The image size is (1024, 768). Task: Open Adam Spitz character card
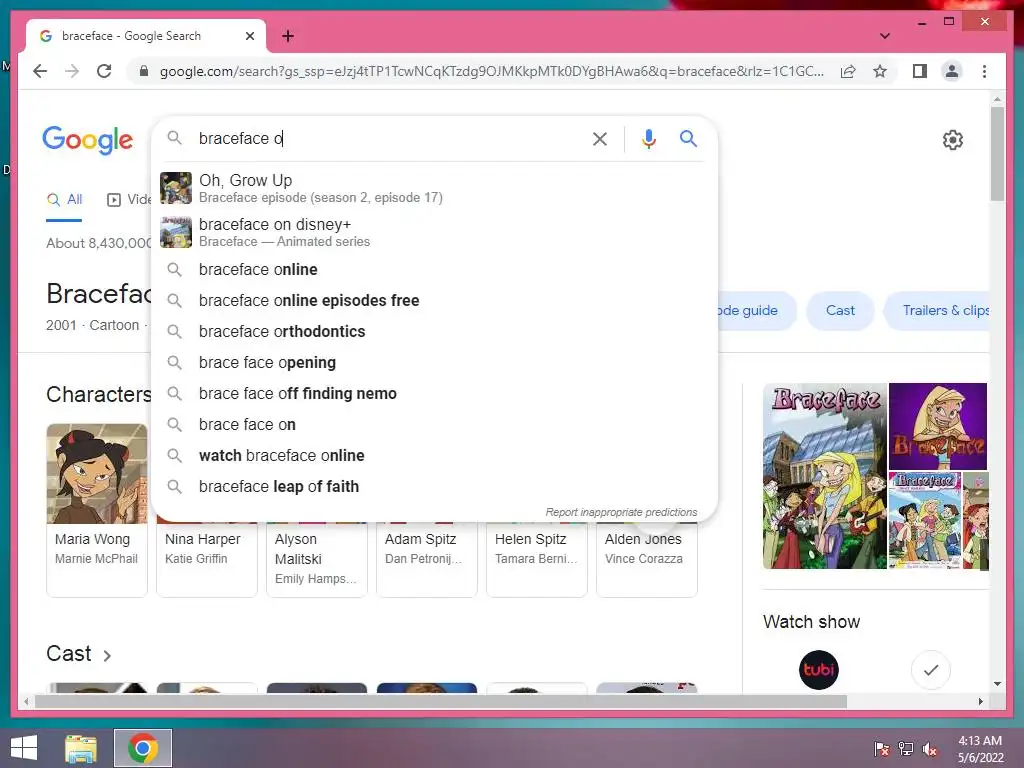pos(426,560)
